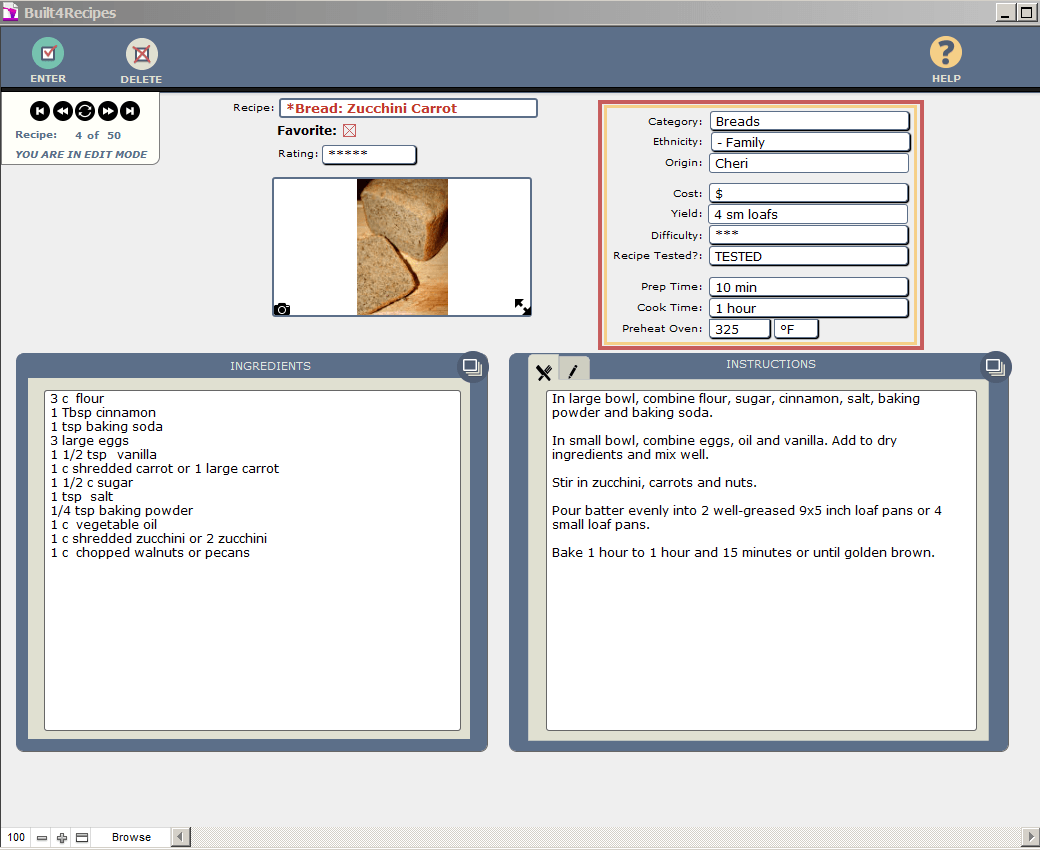This screenshot has height=850, width=1040.
Task: Advance to the next recipe record
Action: (x=108, y=111)
